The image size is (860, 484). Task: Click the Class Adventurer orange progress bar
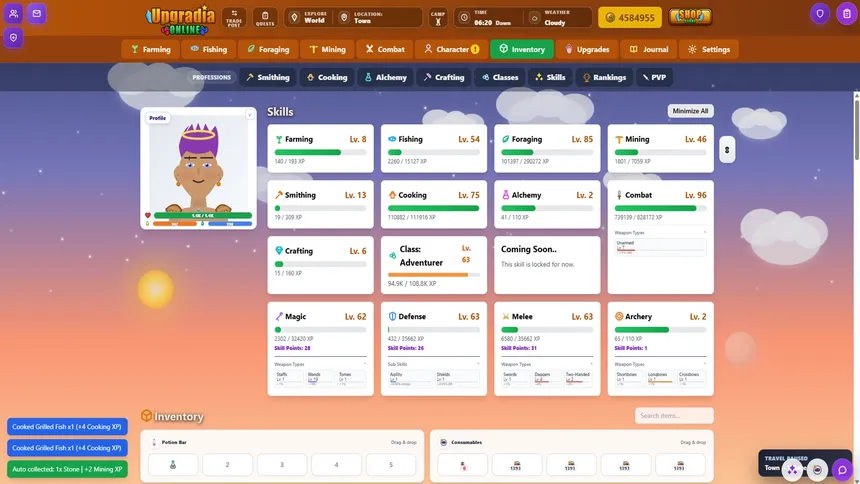433,275
